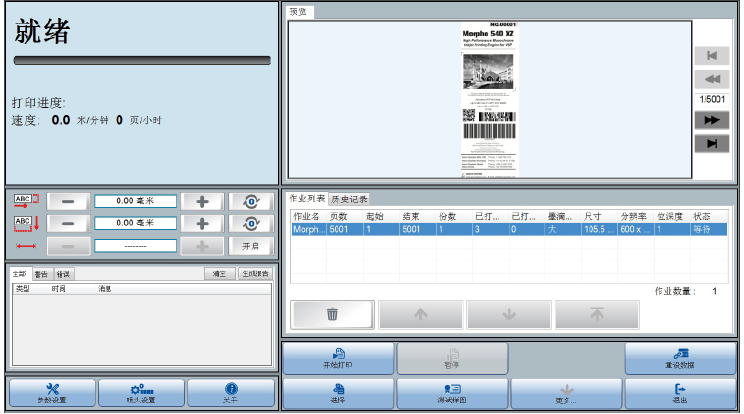Click 退出 to exit the application
Viewport: 744px width, 414px height.
pos(681,393)
